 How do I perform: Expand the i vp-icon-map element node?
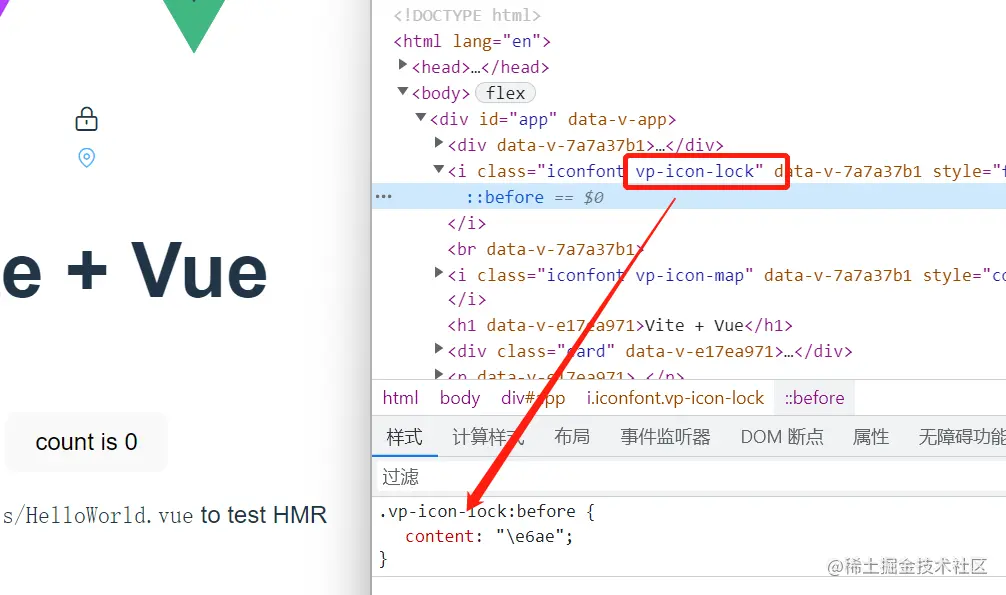[439, 273]
